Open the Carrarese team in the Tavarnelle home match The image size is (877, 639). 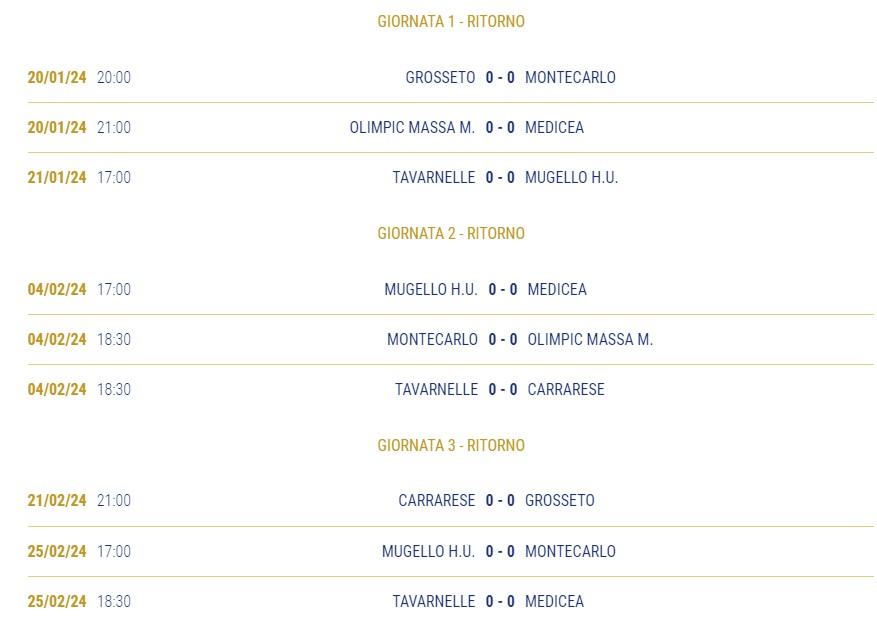click(566, 389)
